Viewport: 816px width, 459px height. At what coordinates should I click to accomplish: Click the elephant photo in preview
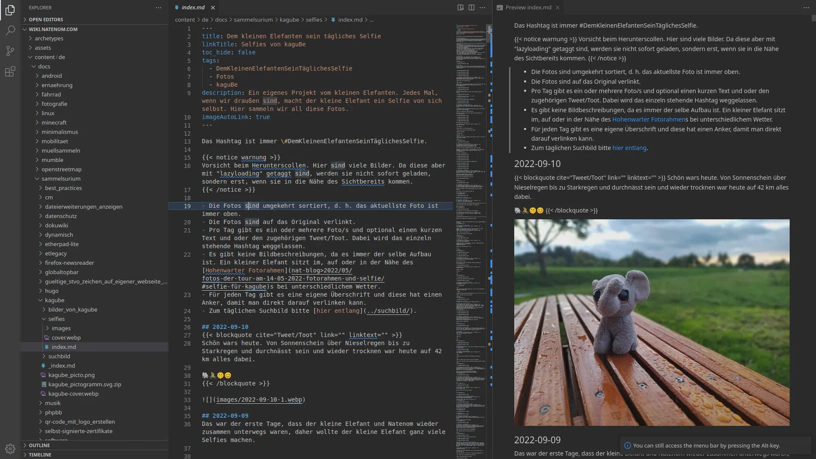coord(652,323)
